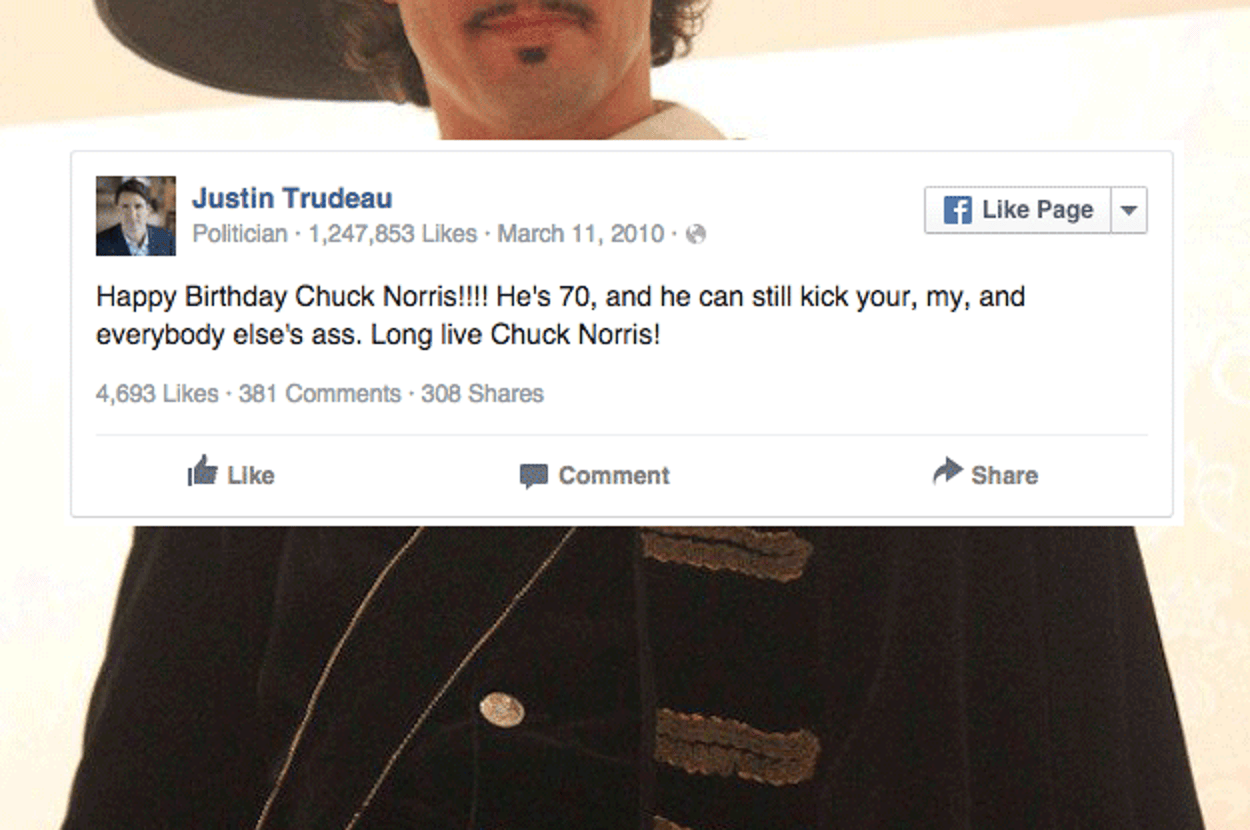Image resolution: width=1250 pixels, height=830 pixels.
Task: Click the 1,247,853 Likes page count
Action: point(392,234)
